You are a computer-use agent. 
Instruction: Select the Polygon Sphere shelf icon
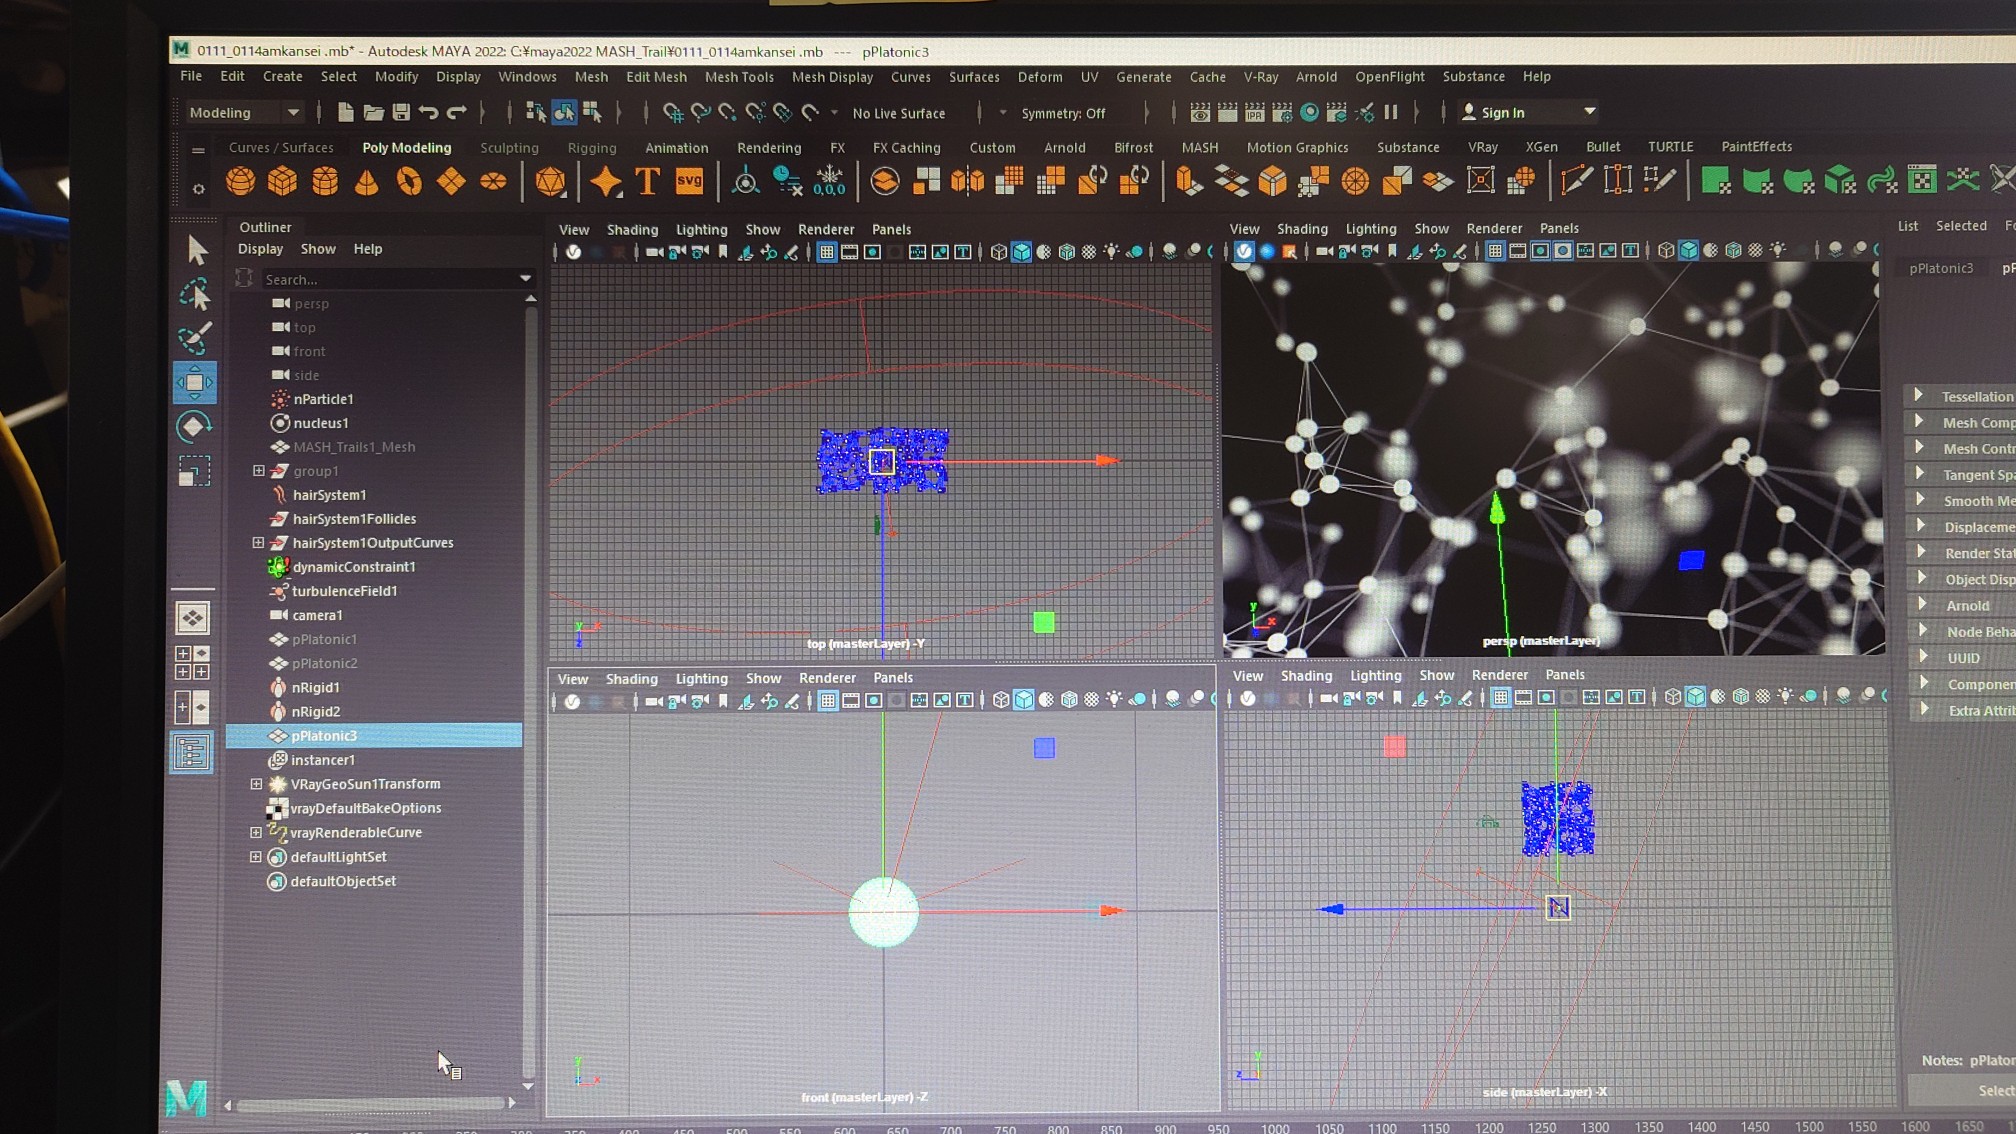[240, 181]
